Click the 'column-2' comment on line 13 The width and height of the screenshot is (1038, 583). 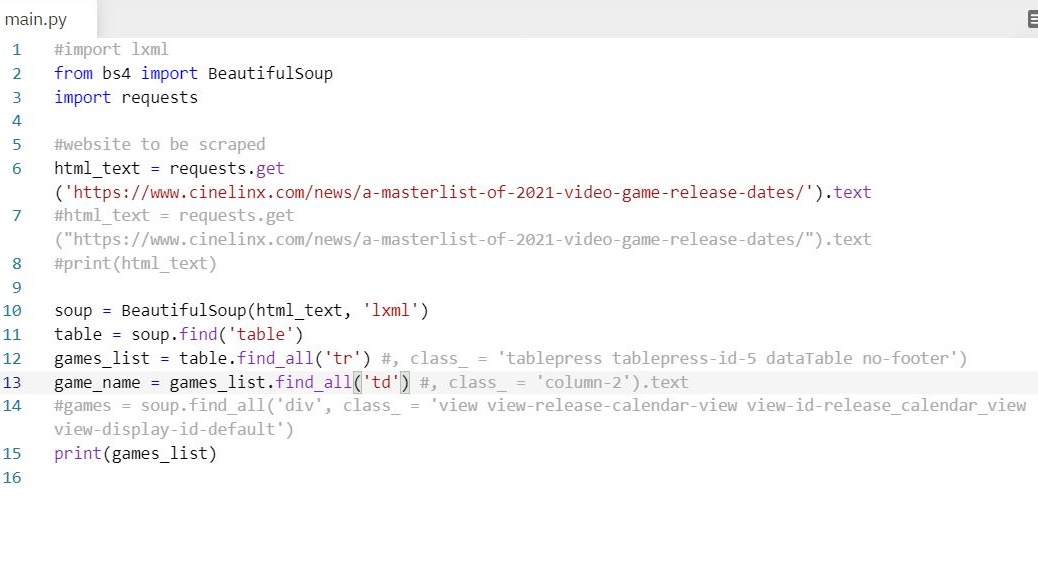click(x=583, y=382)
